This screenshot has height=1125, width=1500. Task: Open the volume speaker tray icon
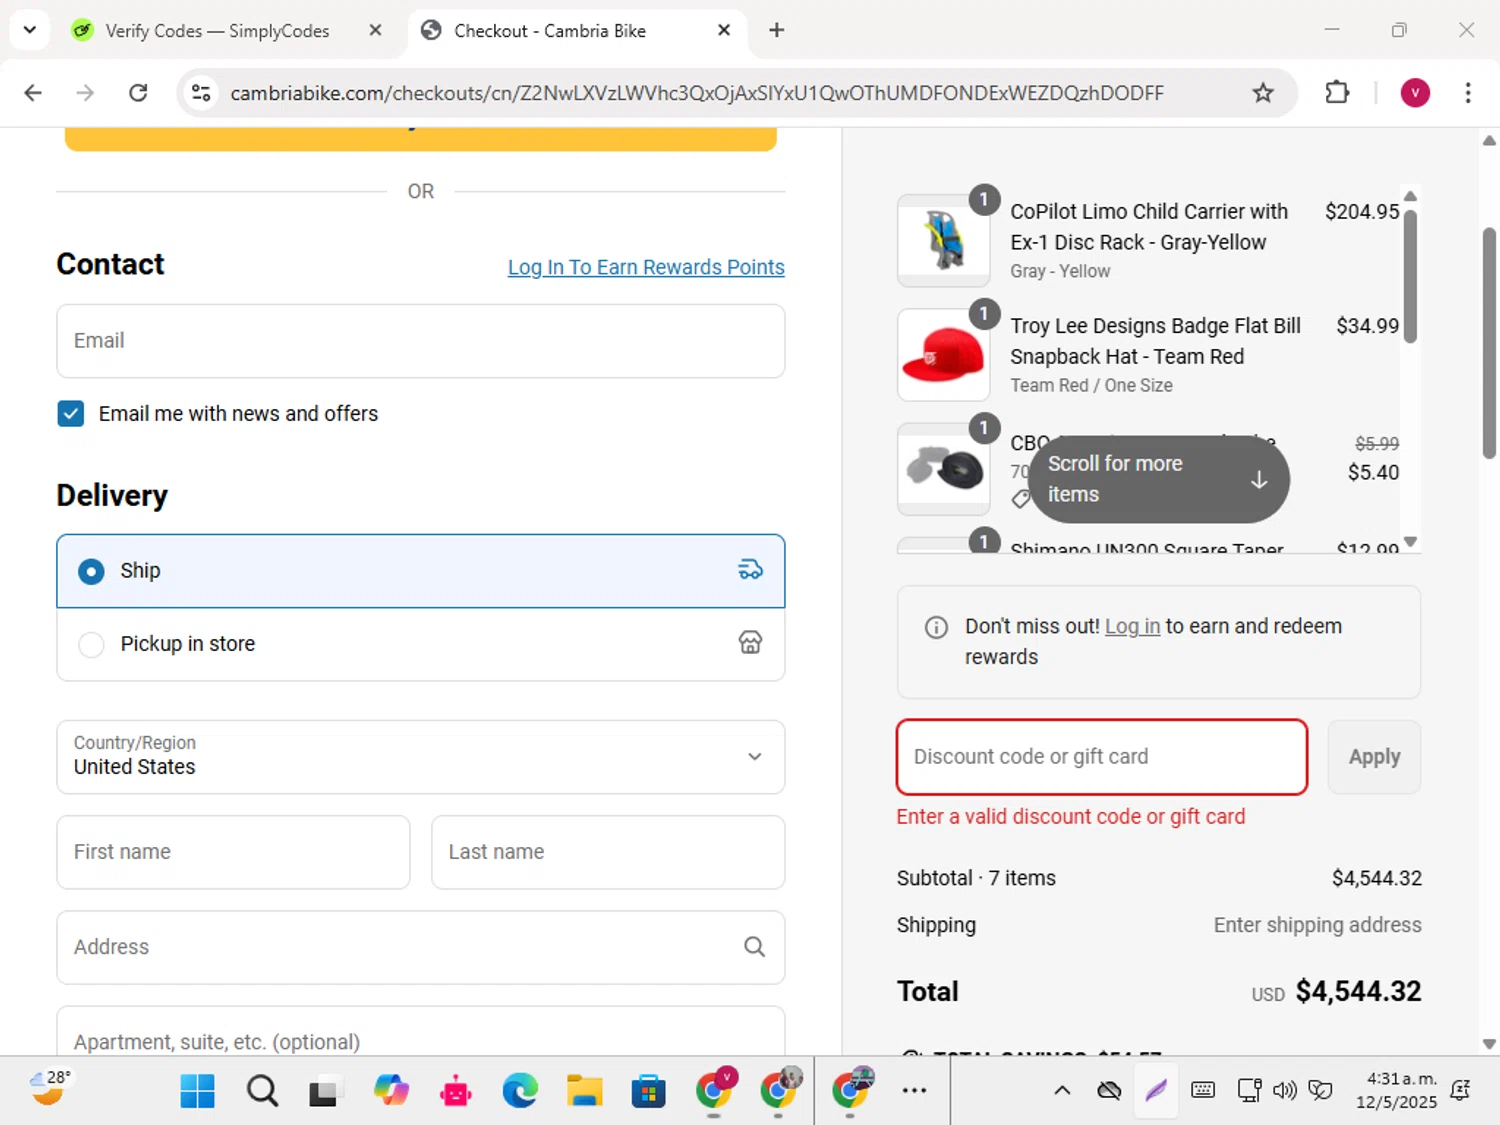point(1284,1091)
